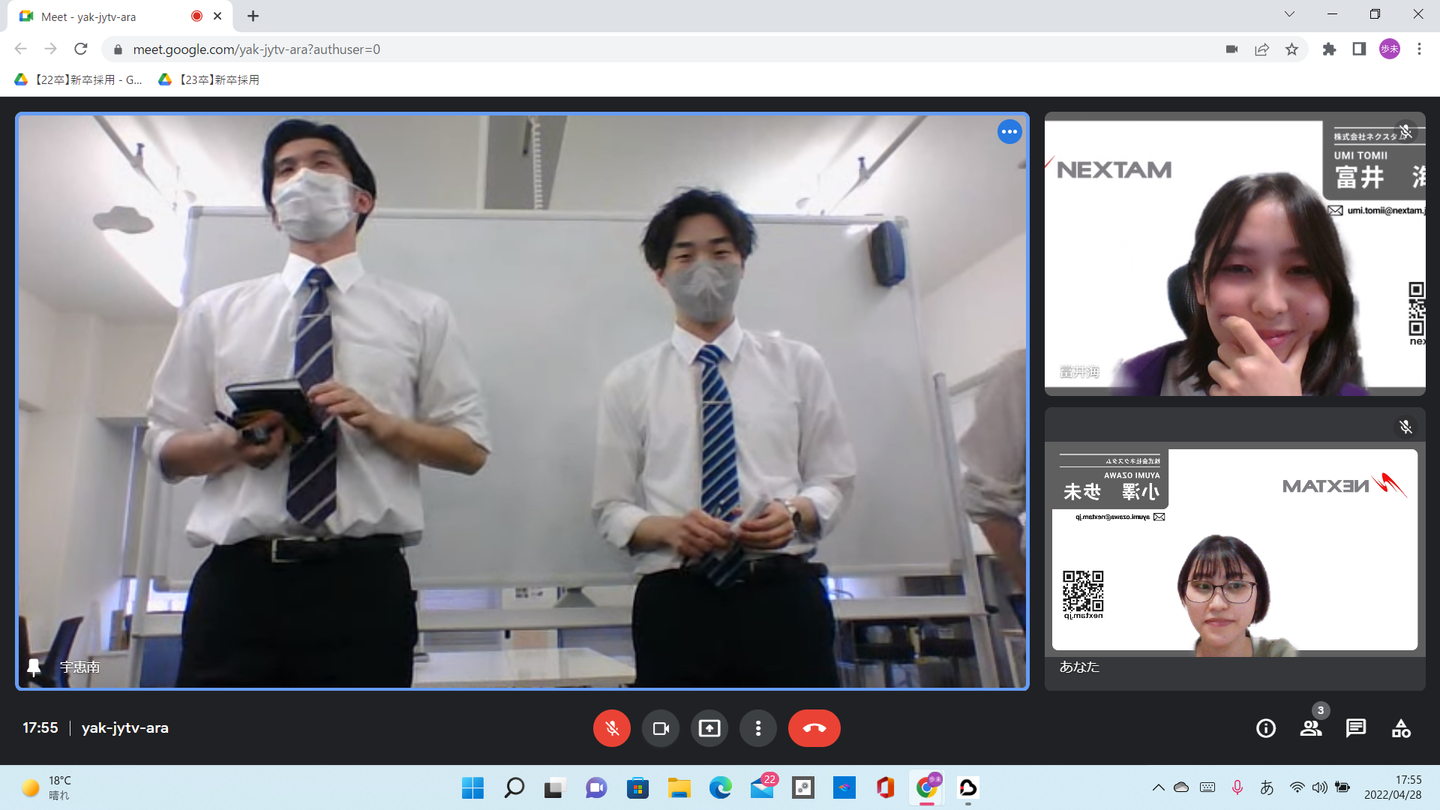This screenshot has width=1440, height=810.
Task: View site information lock icon
Action: tap(118, 49)
